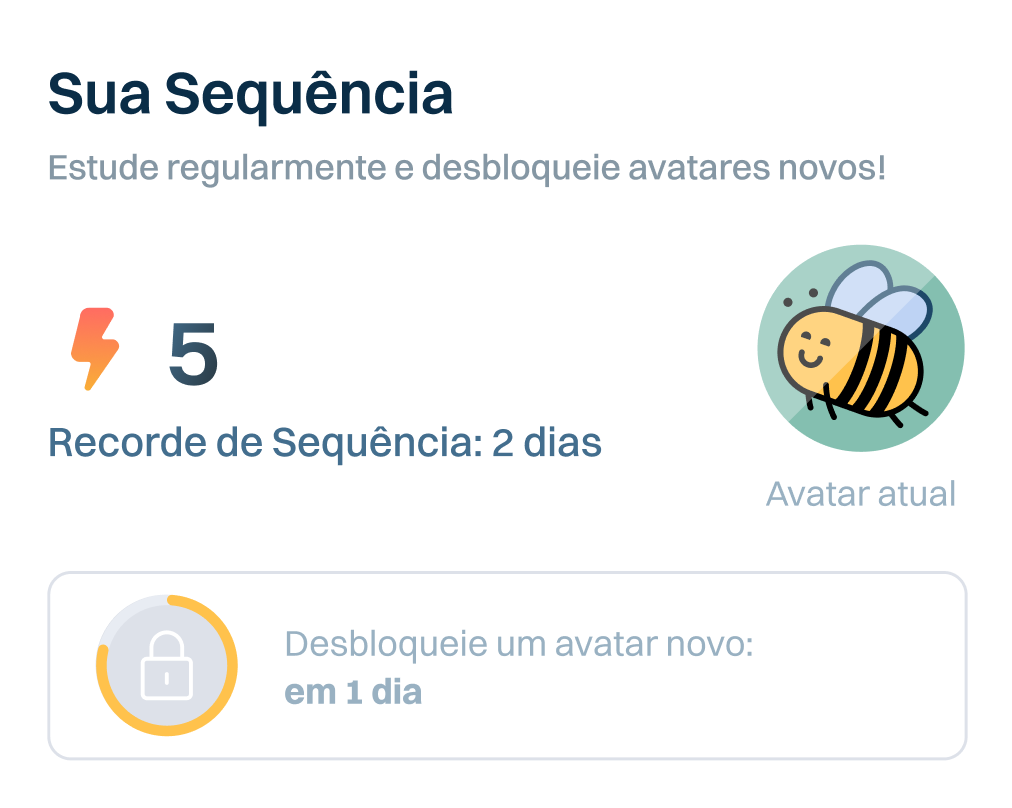Select the current bee avatar picture

pyautogui.click(x=861, y=348)
